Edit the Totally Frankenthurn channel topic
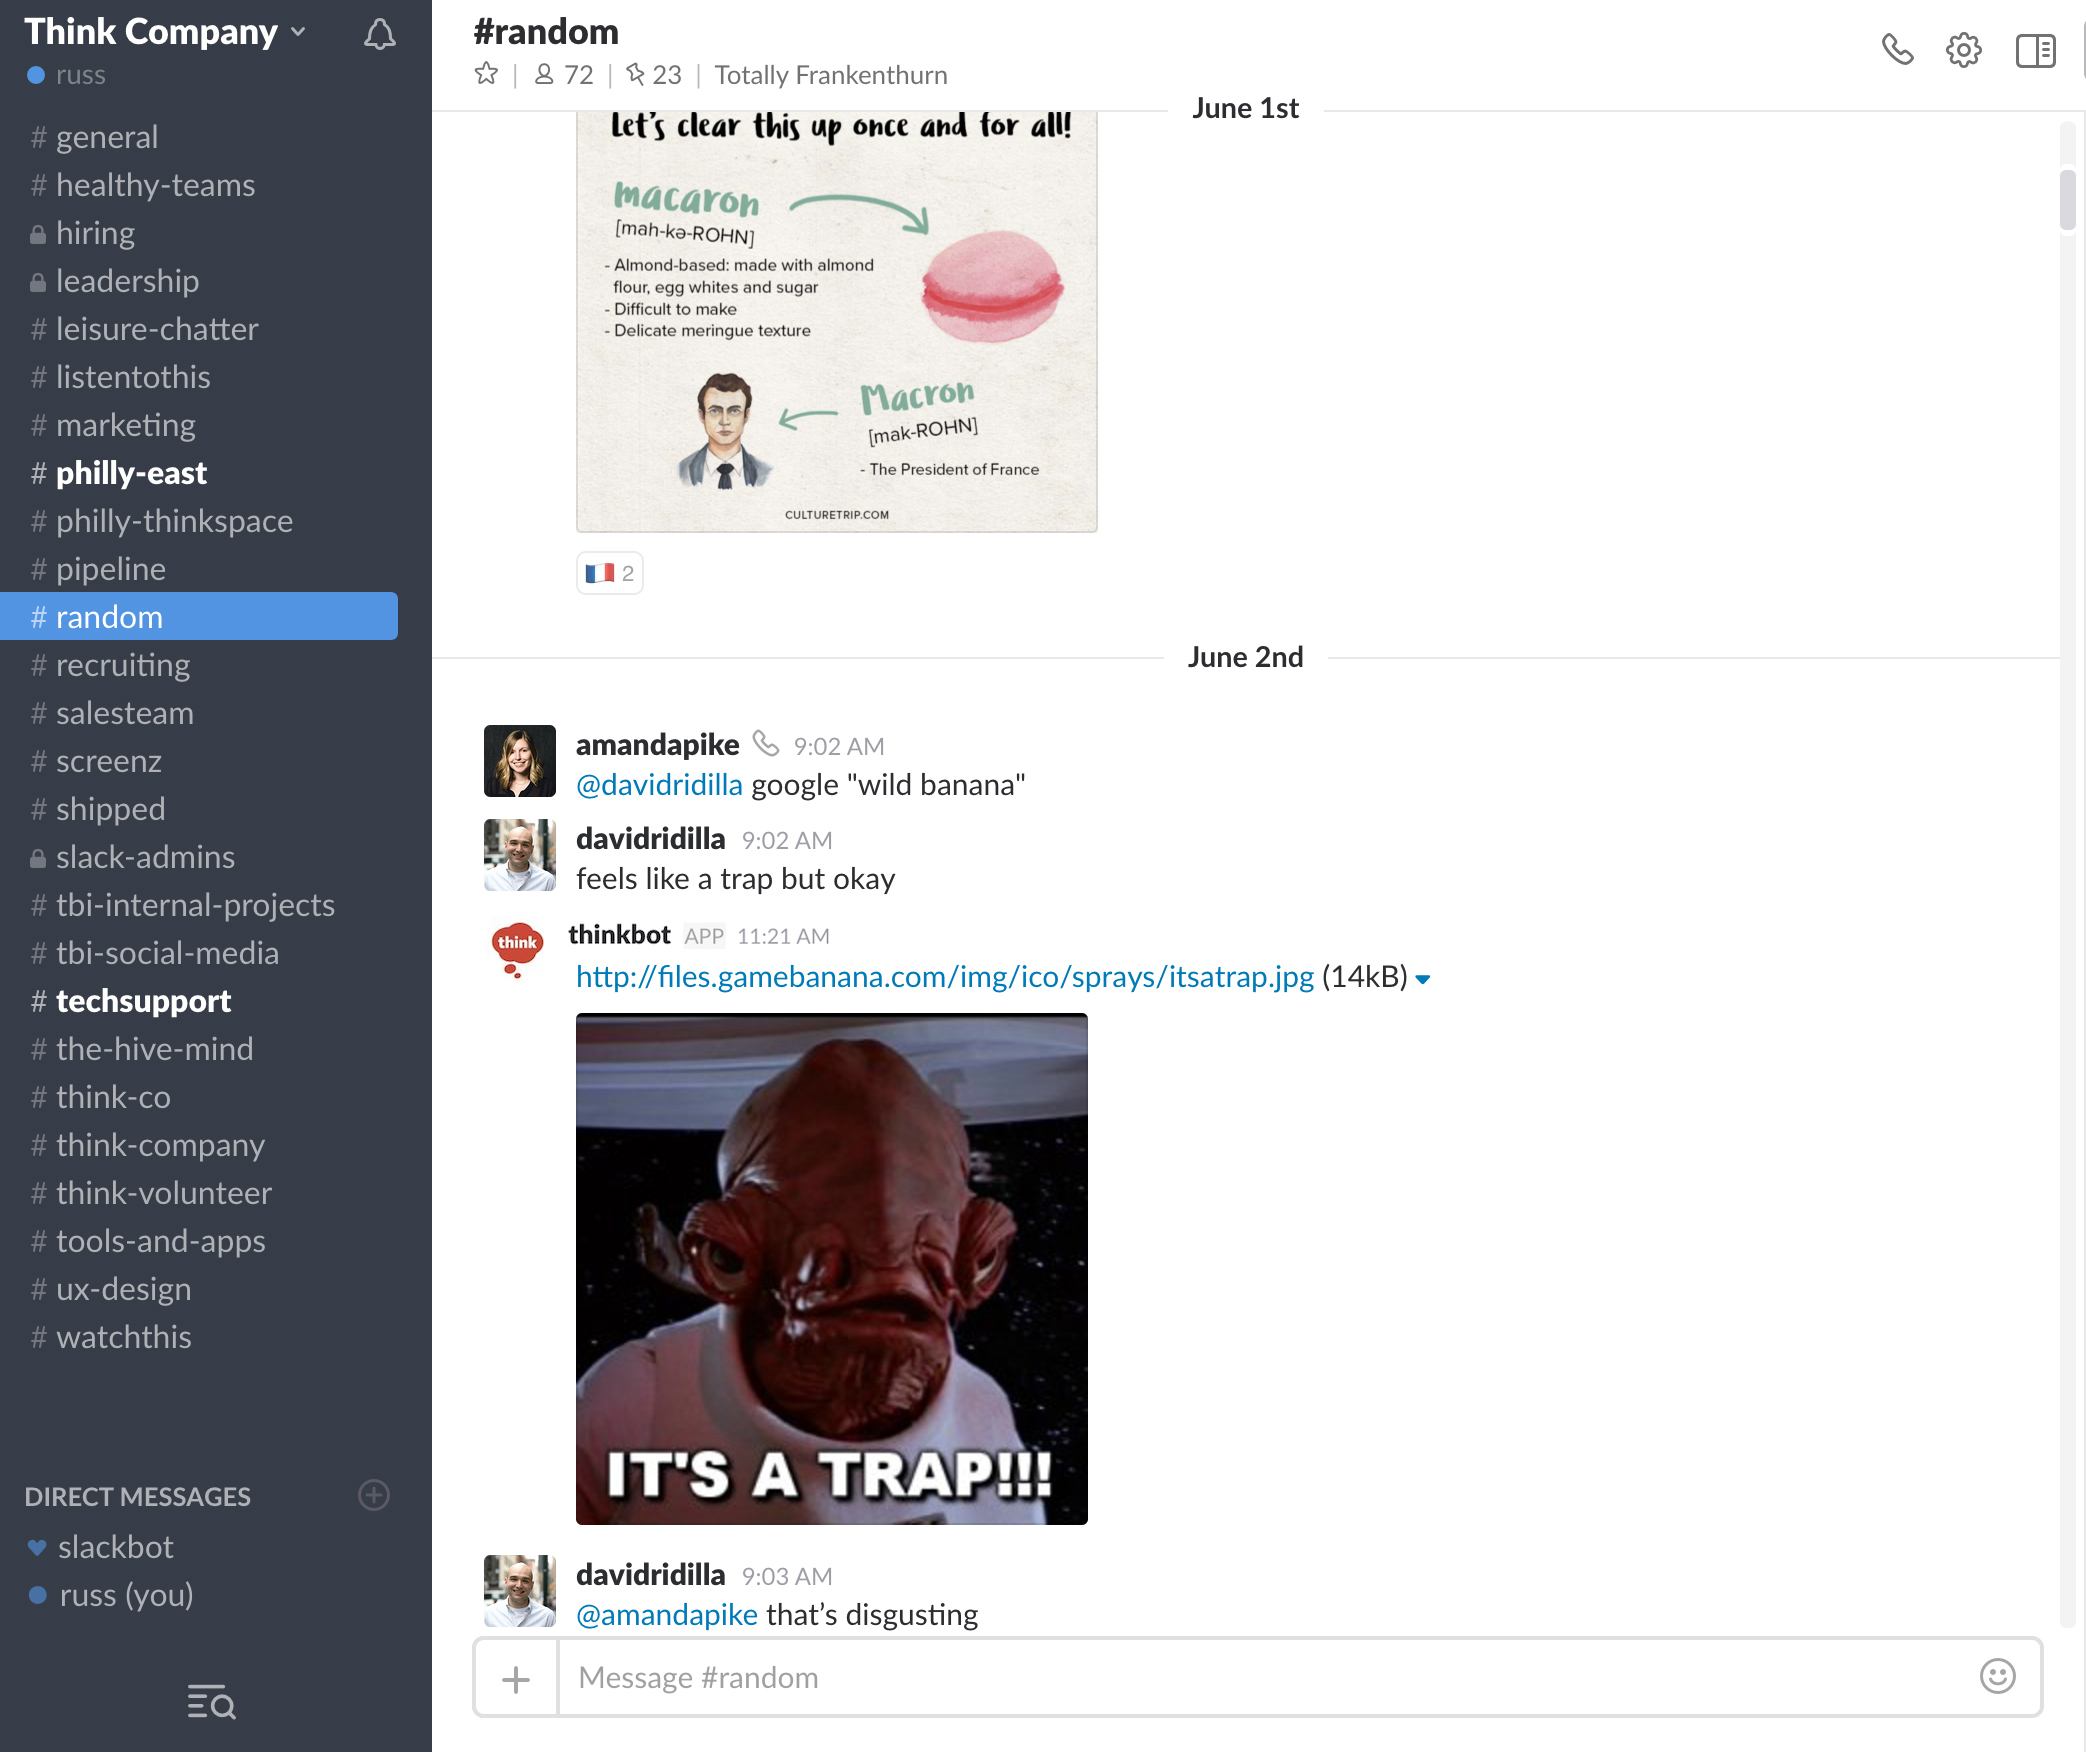The image size is (2086, 1752). [x=831, y=75]
